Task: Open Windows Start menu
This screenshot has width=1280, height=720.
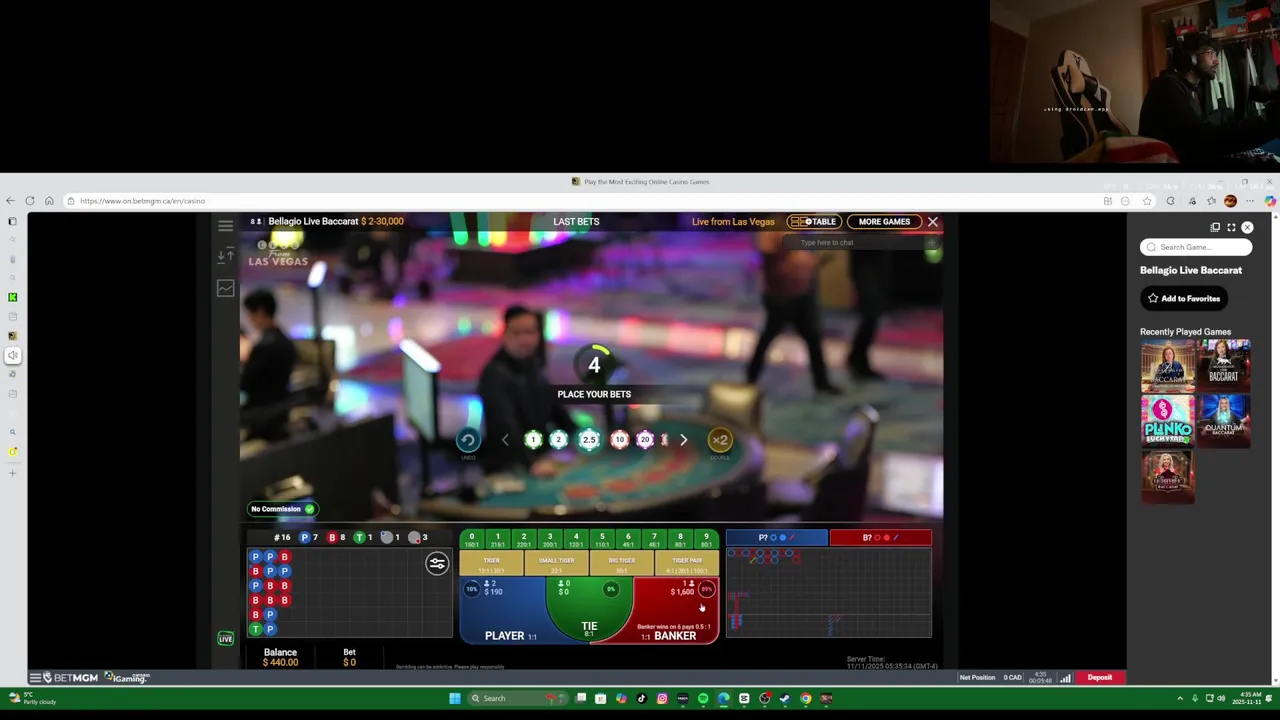Action: 454,698
